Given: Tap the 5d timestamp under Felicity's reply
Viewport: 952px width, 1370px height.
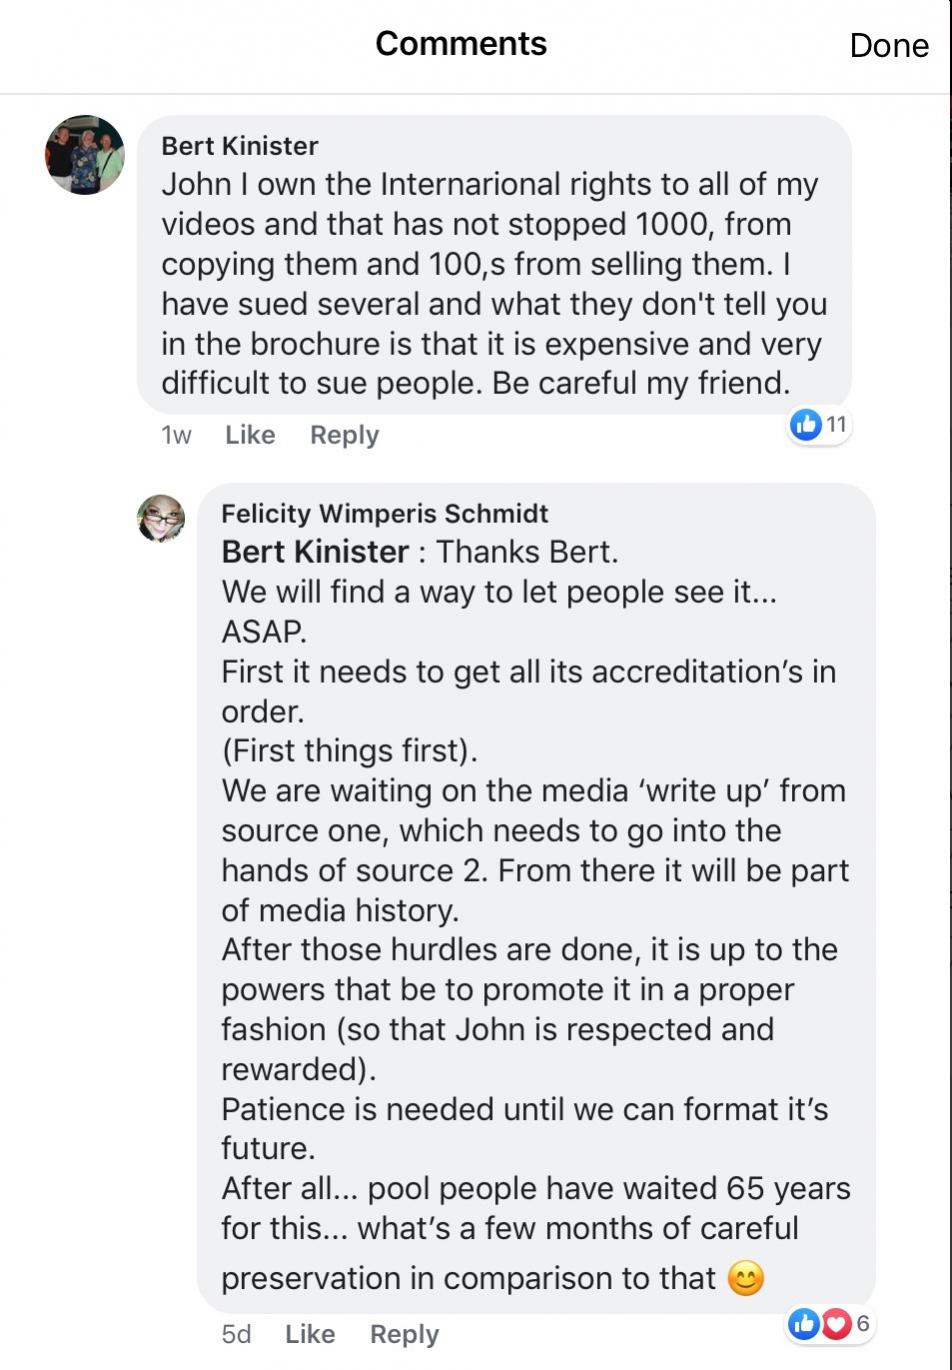Looking at the screenshot, I should click(236, 1334).
